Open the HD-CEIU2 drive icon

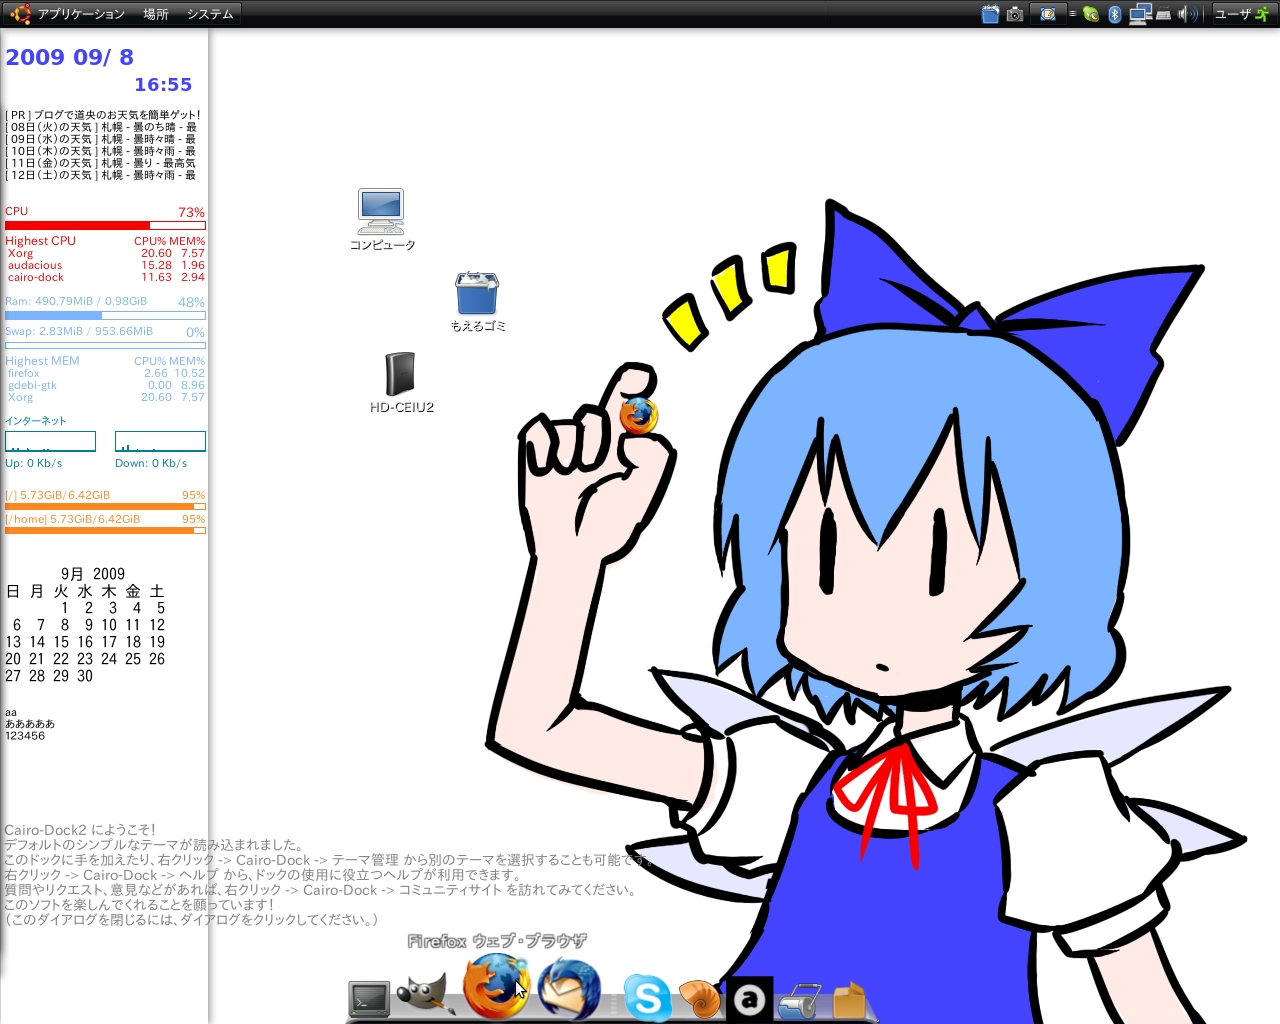[401, 383]
